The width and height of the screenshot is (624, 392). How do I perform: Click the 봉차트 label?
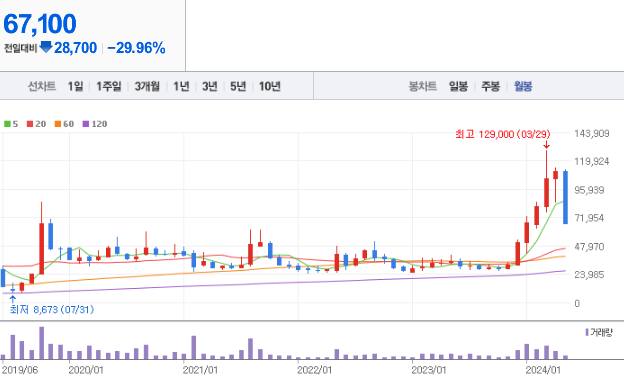coord(423,86)
